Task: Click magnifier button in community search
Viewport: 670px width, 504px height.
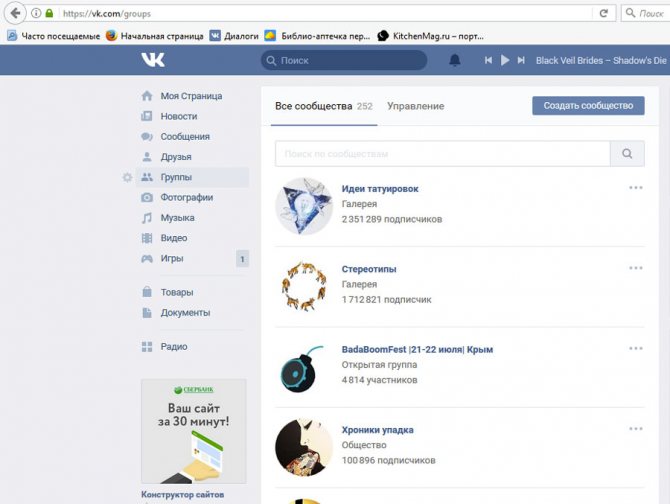Action: click(x=627, y=154)
